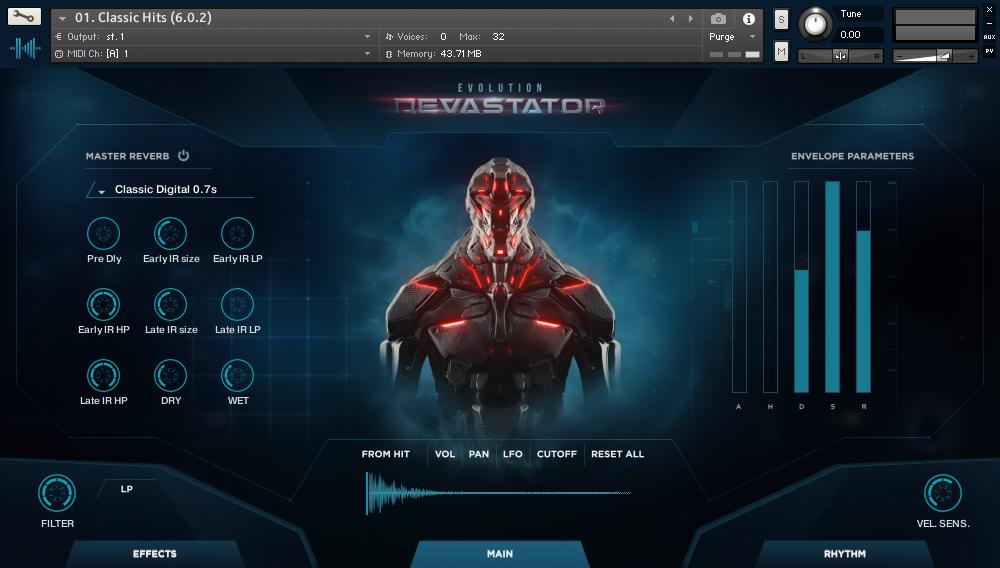The height and width of the screenshot is (568, 1000).
Task: Toggle the FROM HIT option
Action: point(385,454)
